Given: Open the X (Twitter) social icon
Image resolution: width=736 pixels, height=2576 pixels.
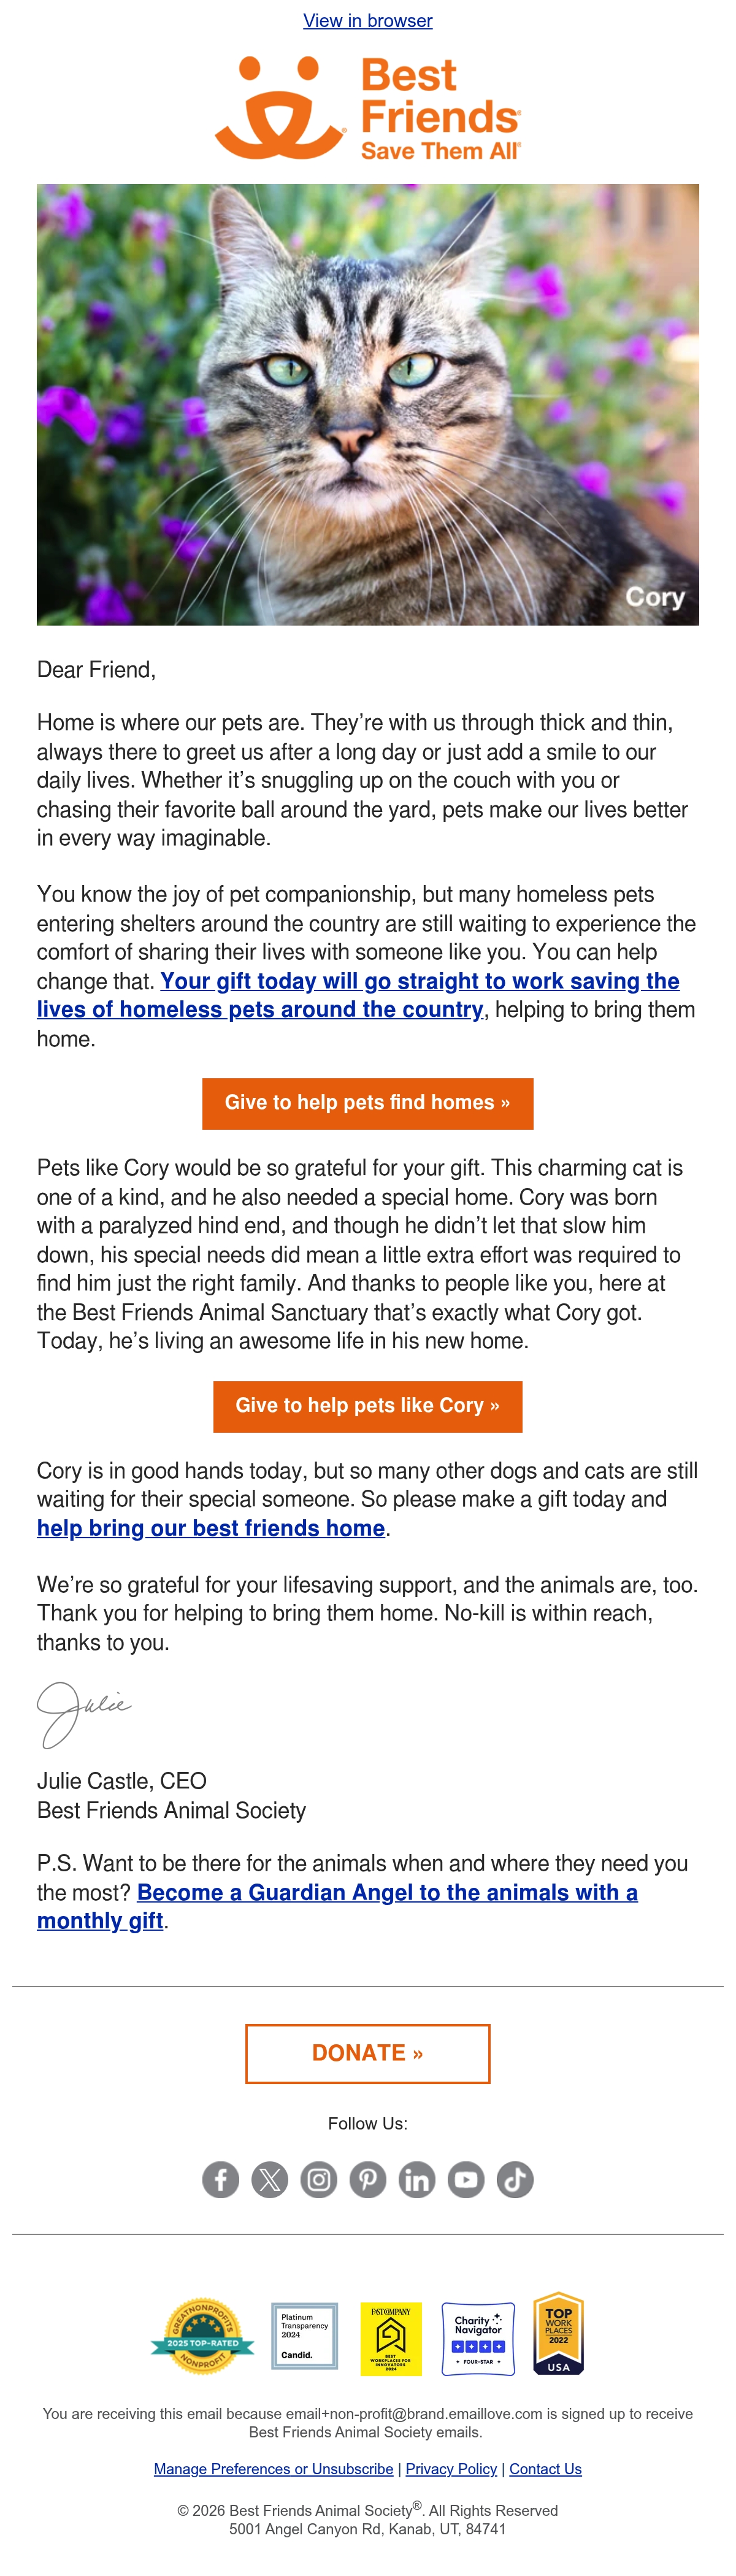Looking at the screenshot, I should 270,2179.
